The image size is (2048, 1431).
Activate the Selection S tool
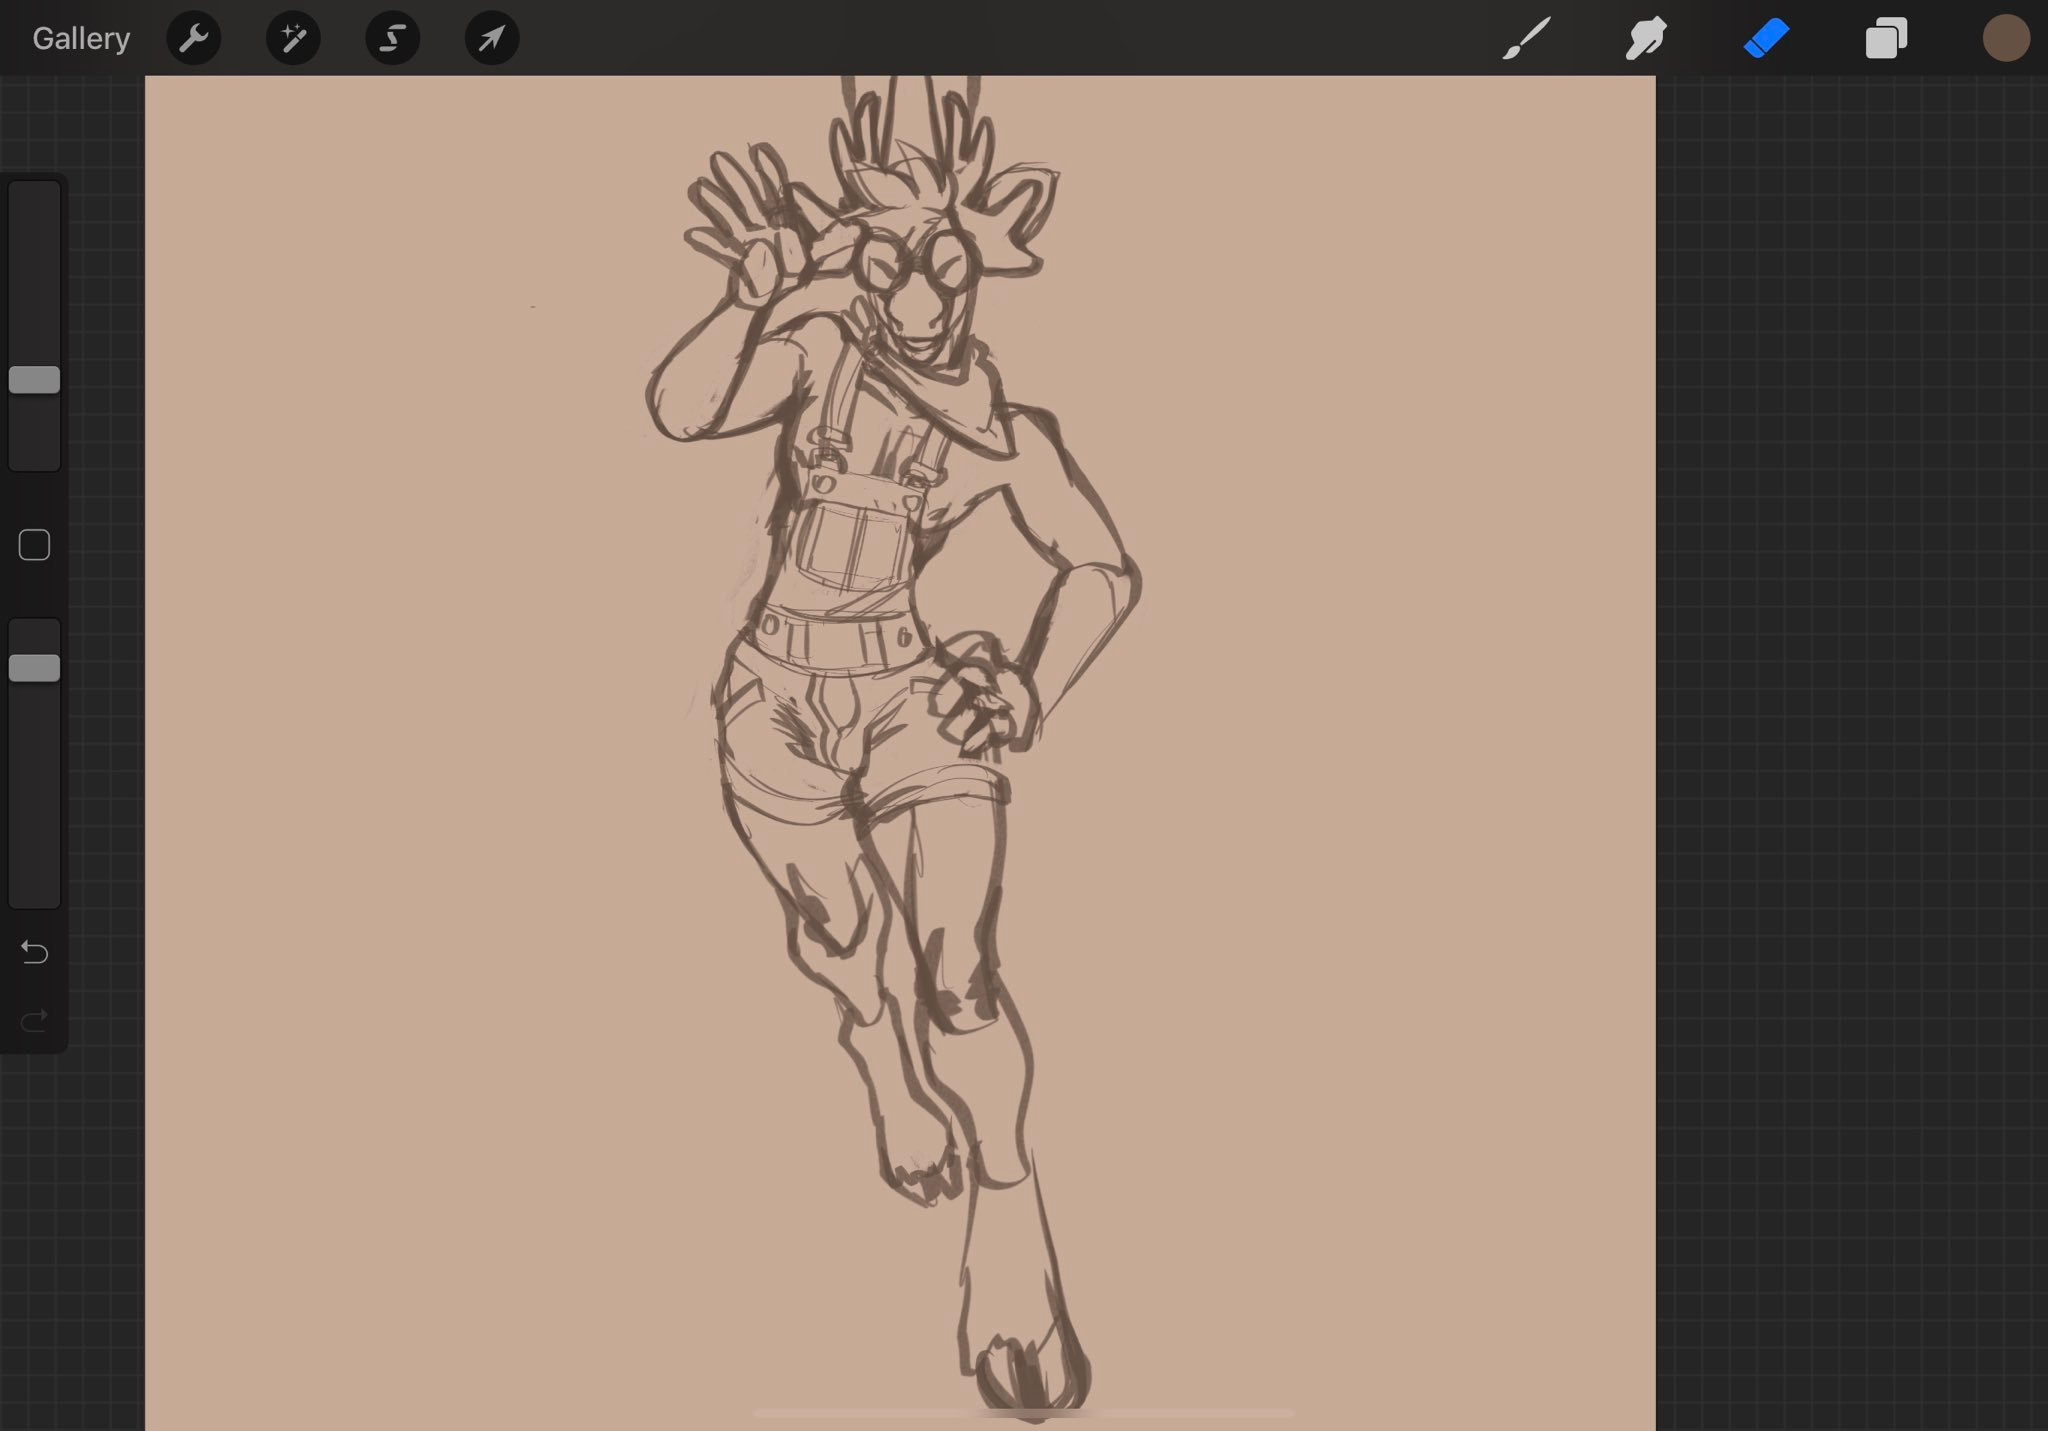pyautogui.click(x=392, y=39)
